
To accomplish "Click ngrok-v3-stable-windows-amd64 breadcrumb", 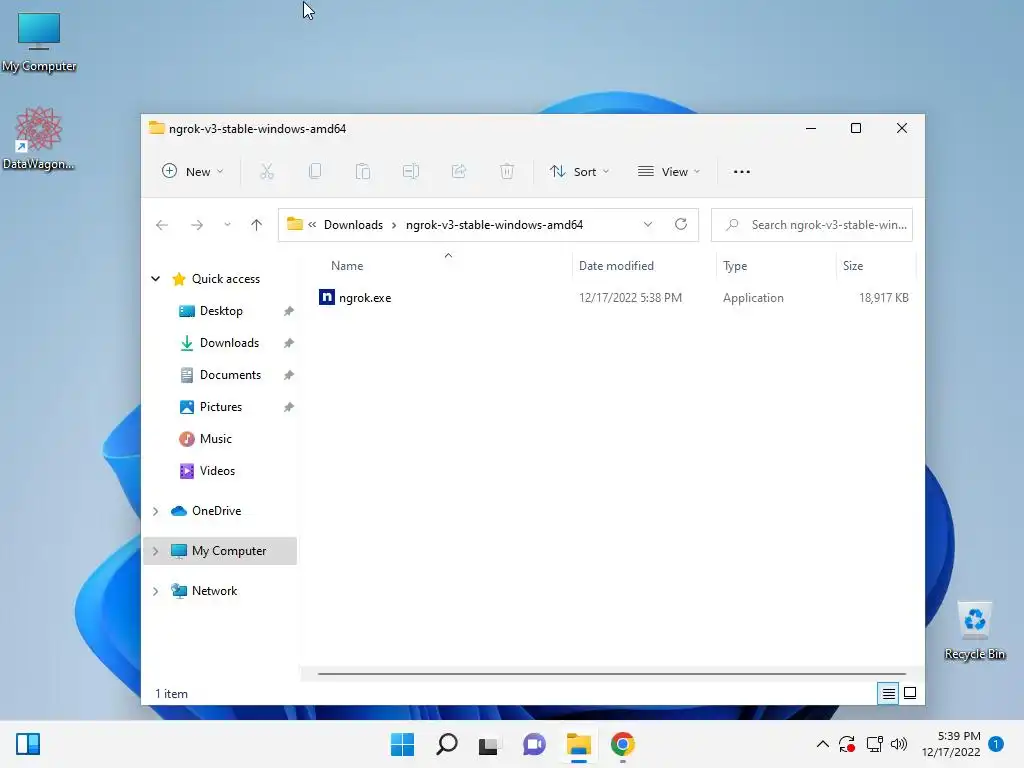I will click(494, 225).
